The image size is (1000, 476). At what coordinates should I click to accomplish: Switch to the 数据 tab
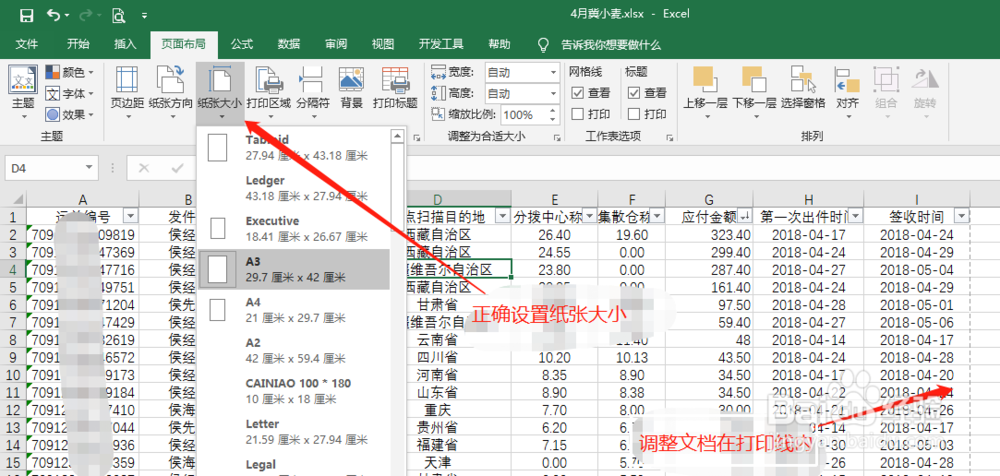[289, 45]
